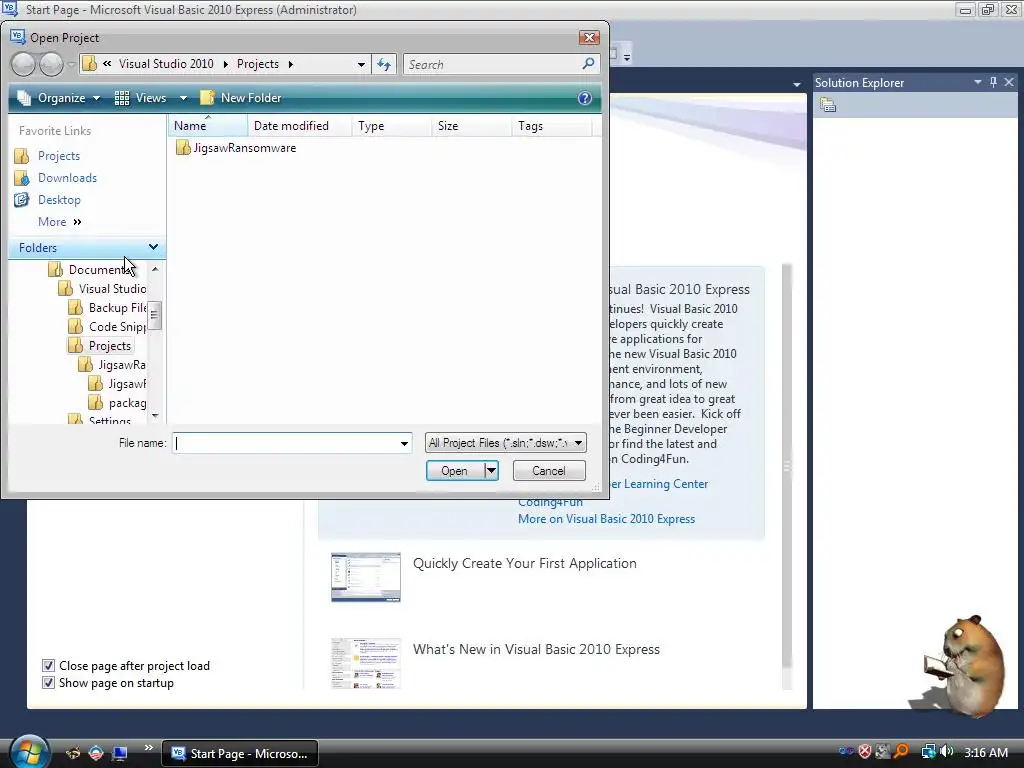Viewport: 1024px width, 768px height.
Task: Open the Help question mark icon
Action: point(584,98)
